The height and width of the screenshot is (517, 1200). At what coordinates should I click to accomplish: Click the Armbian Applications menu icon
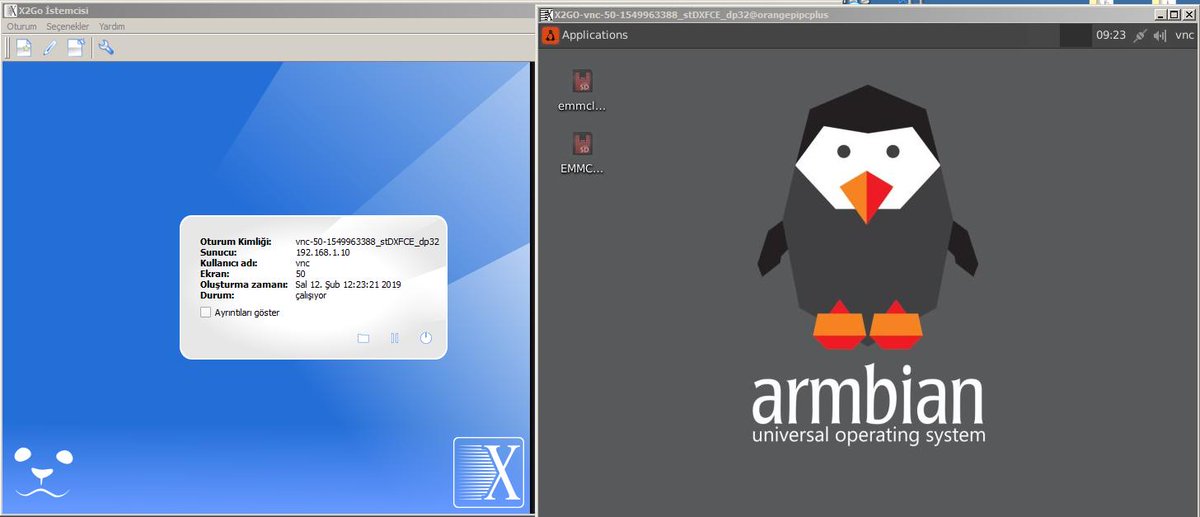coord(550,35)
